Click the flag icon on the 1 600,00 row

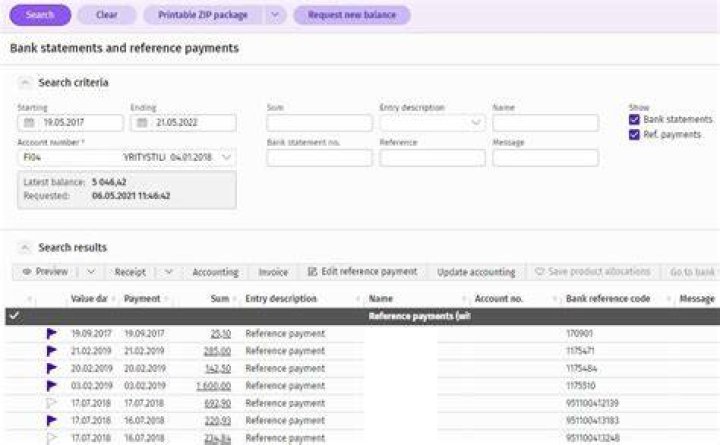tap(51, 386)
